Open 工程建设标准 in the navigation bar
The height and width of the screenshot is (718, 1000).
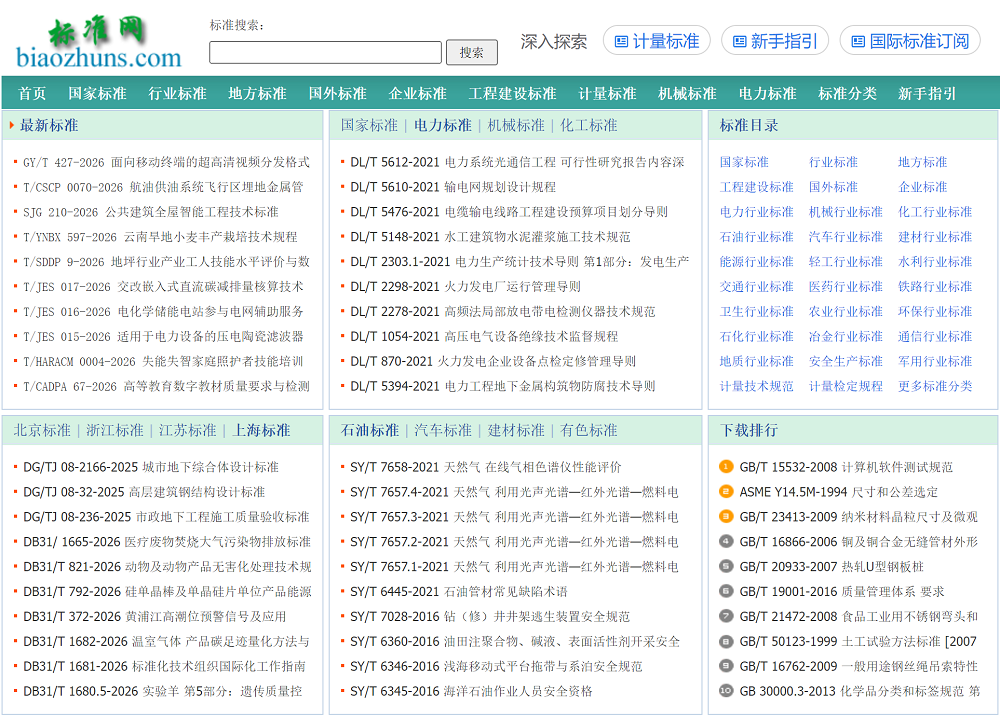[x=512, y=94]
